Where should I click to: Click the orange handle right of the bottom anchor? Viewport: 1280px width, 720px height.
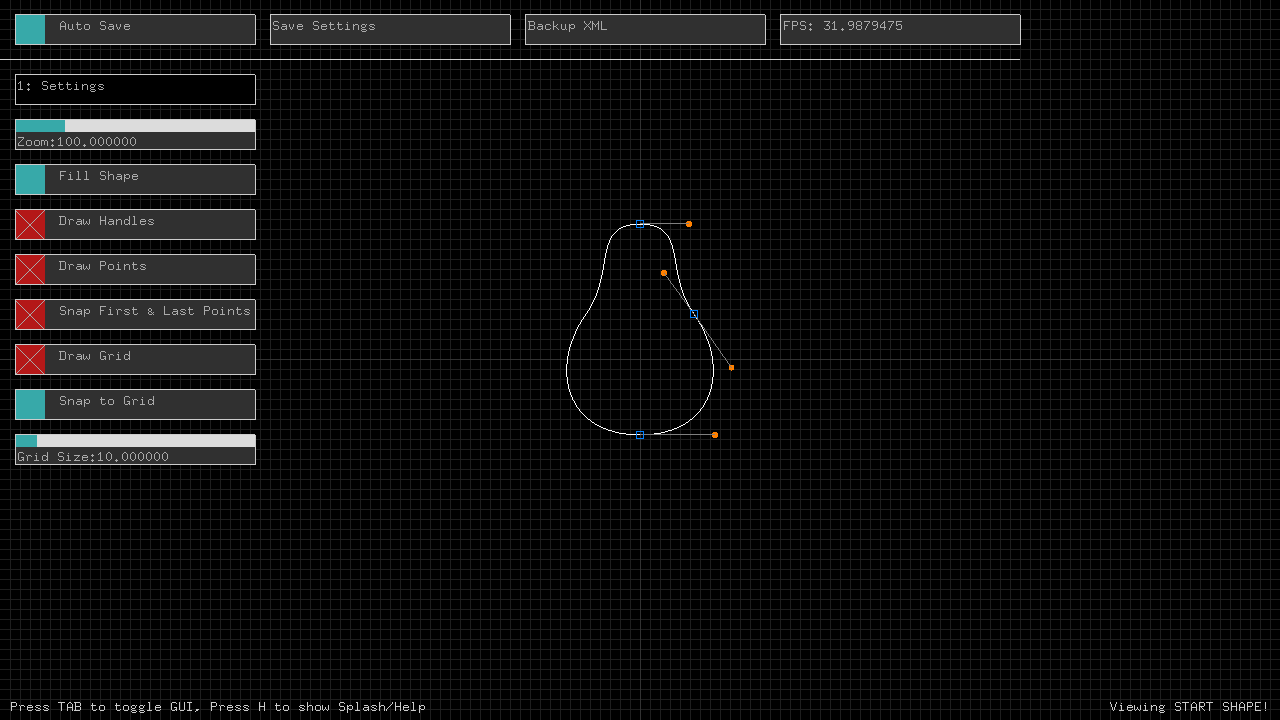[715, 435]
